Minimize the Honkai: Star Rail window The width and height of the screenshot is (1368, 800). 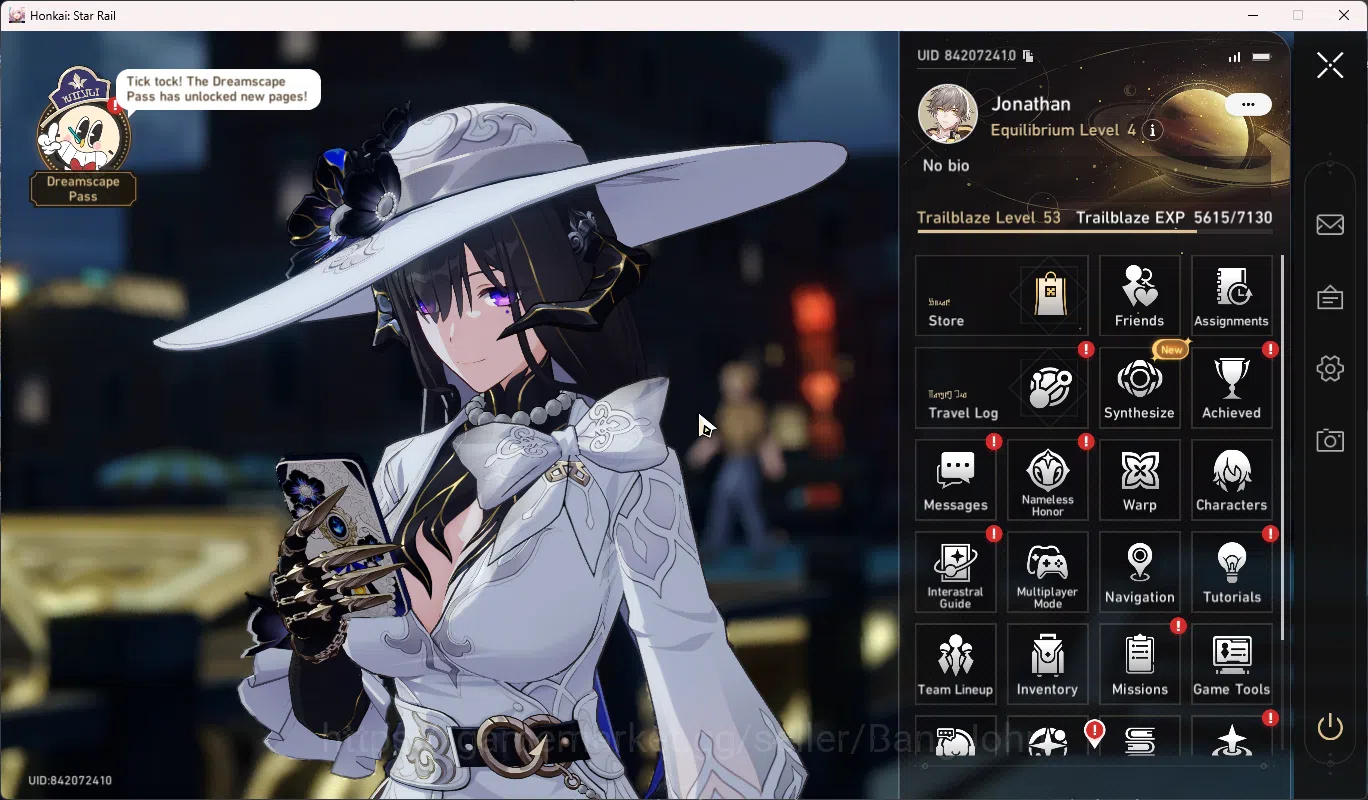tap(1253, 15)
